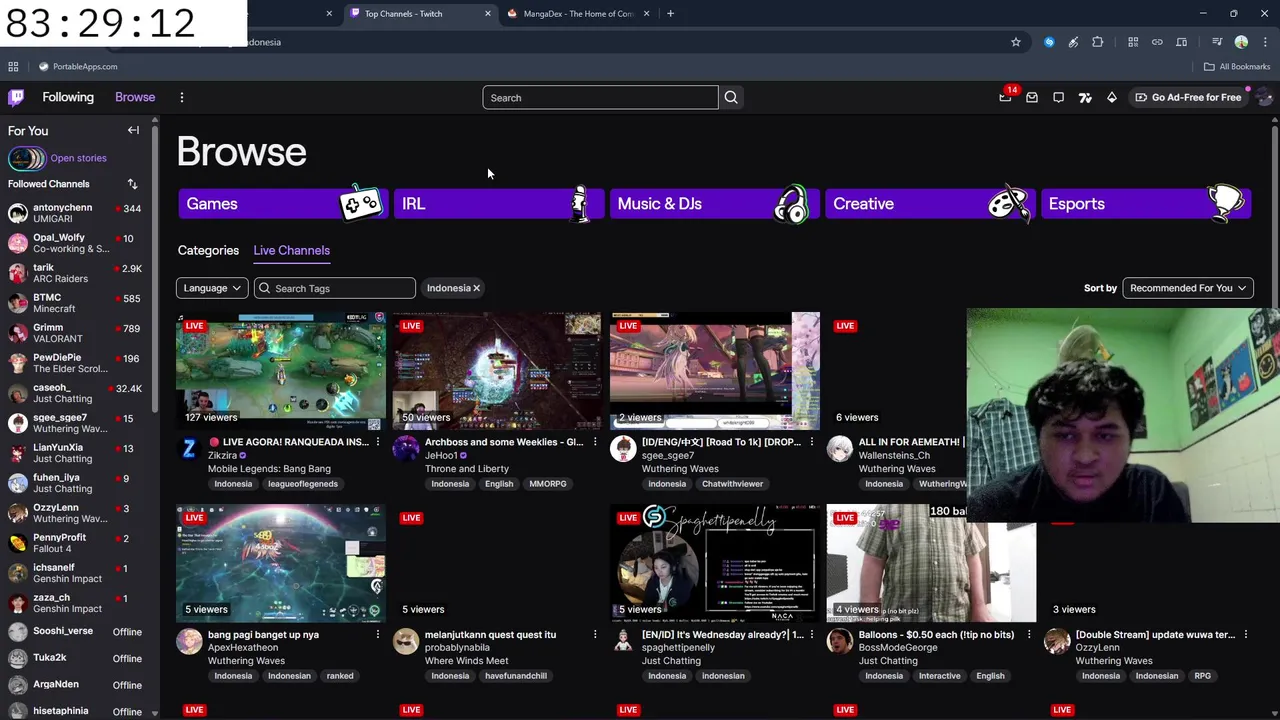Open the Browse nav link
1280x720 pixels.
(135, 97)
